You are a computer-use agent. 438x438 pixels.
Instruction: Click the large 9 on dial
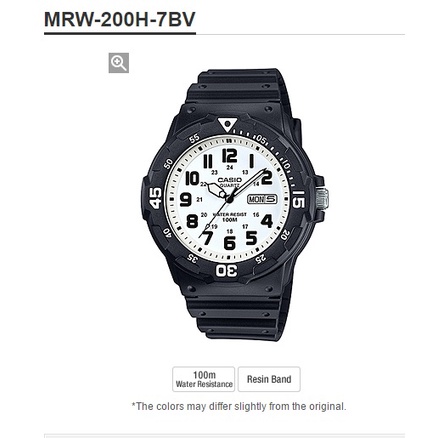[186, 200]
